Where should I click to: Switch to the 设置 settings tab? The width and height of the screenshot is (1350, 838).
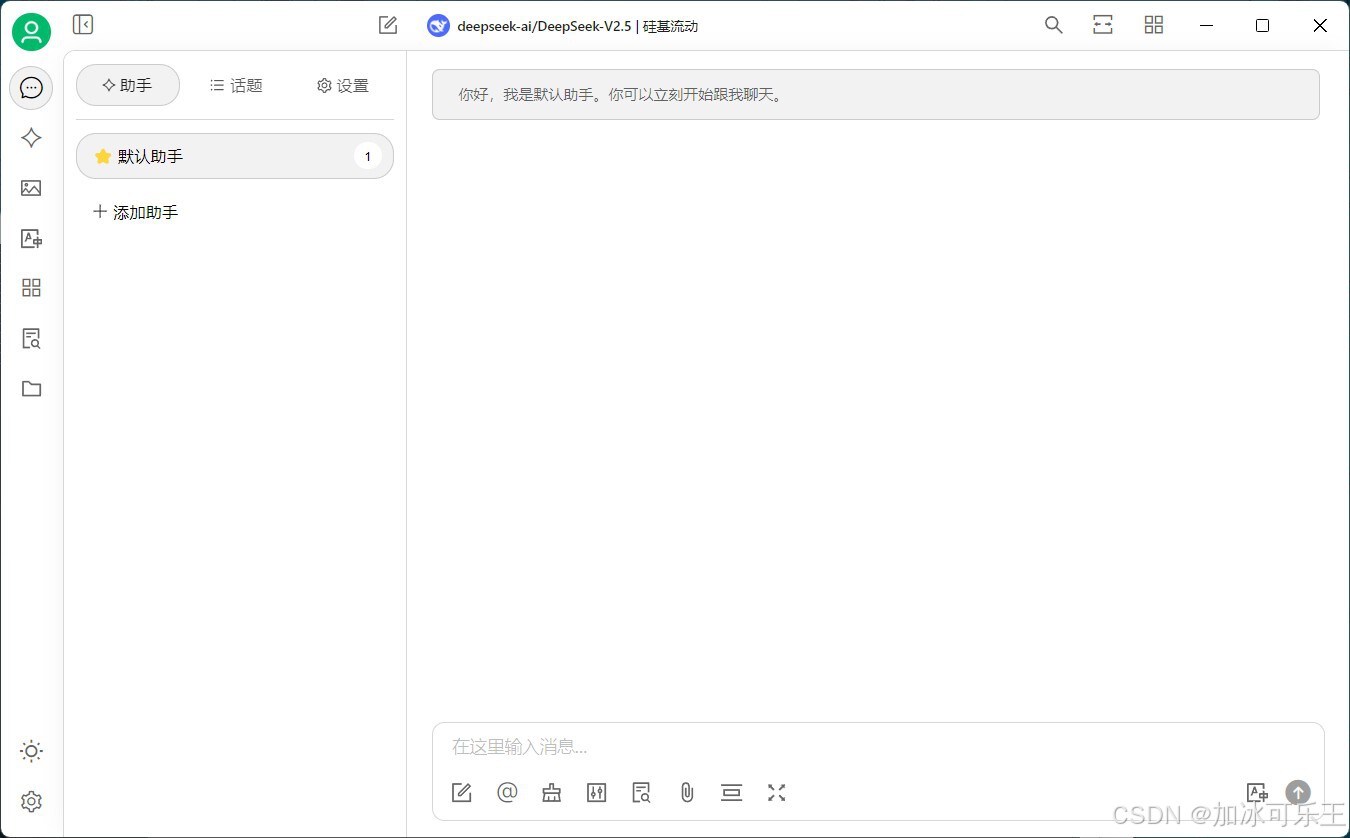click(341, 85)
